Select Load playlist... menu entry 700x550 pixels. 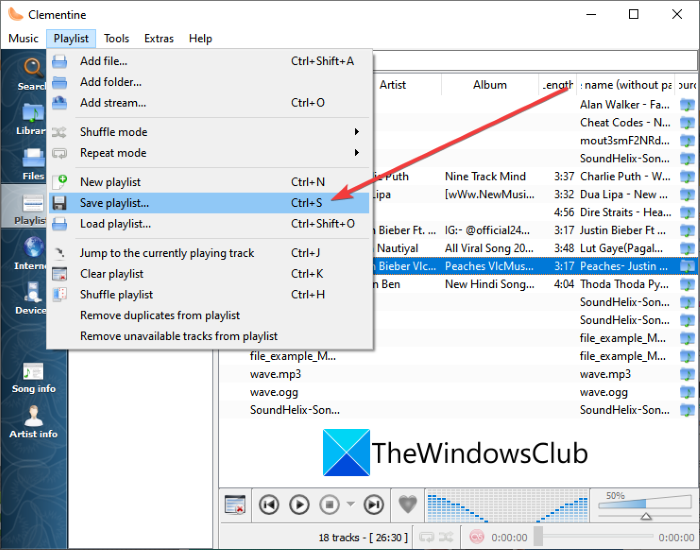[209, 224]
